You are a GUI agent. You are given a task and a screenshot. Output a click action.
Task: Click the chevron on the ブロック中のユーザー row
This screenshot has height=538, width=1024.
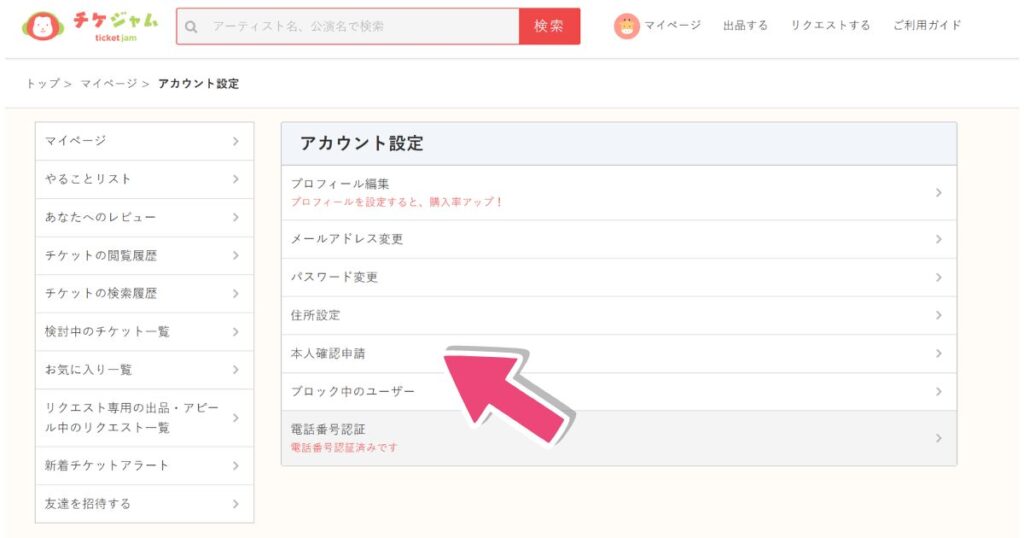click(938, 392)
